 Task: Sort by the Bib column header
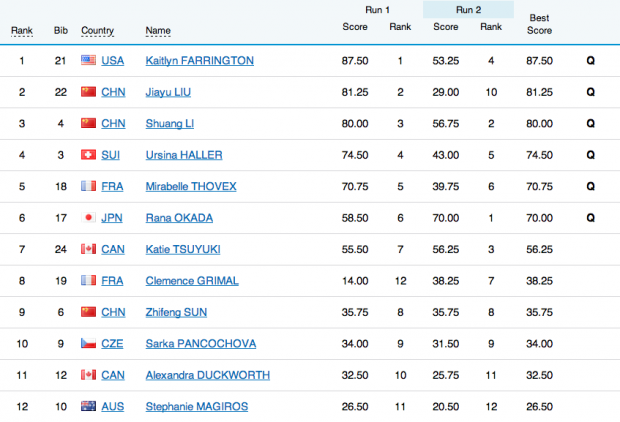point(60,31)
